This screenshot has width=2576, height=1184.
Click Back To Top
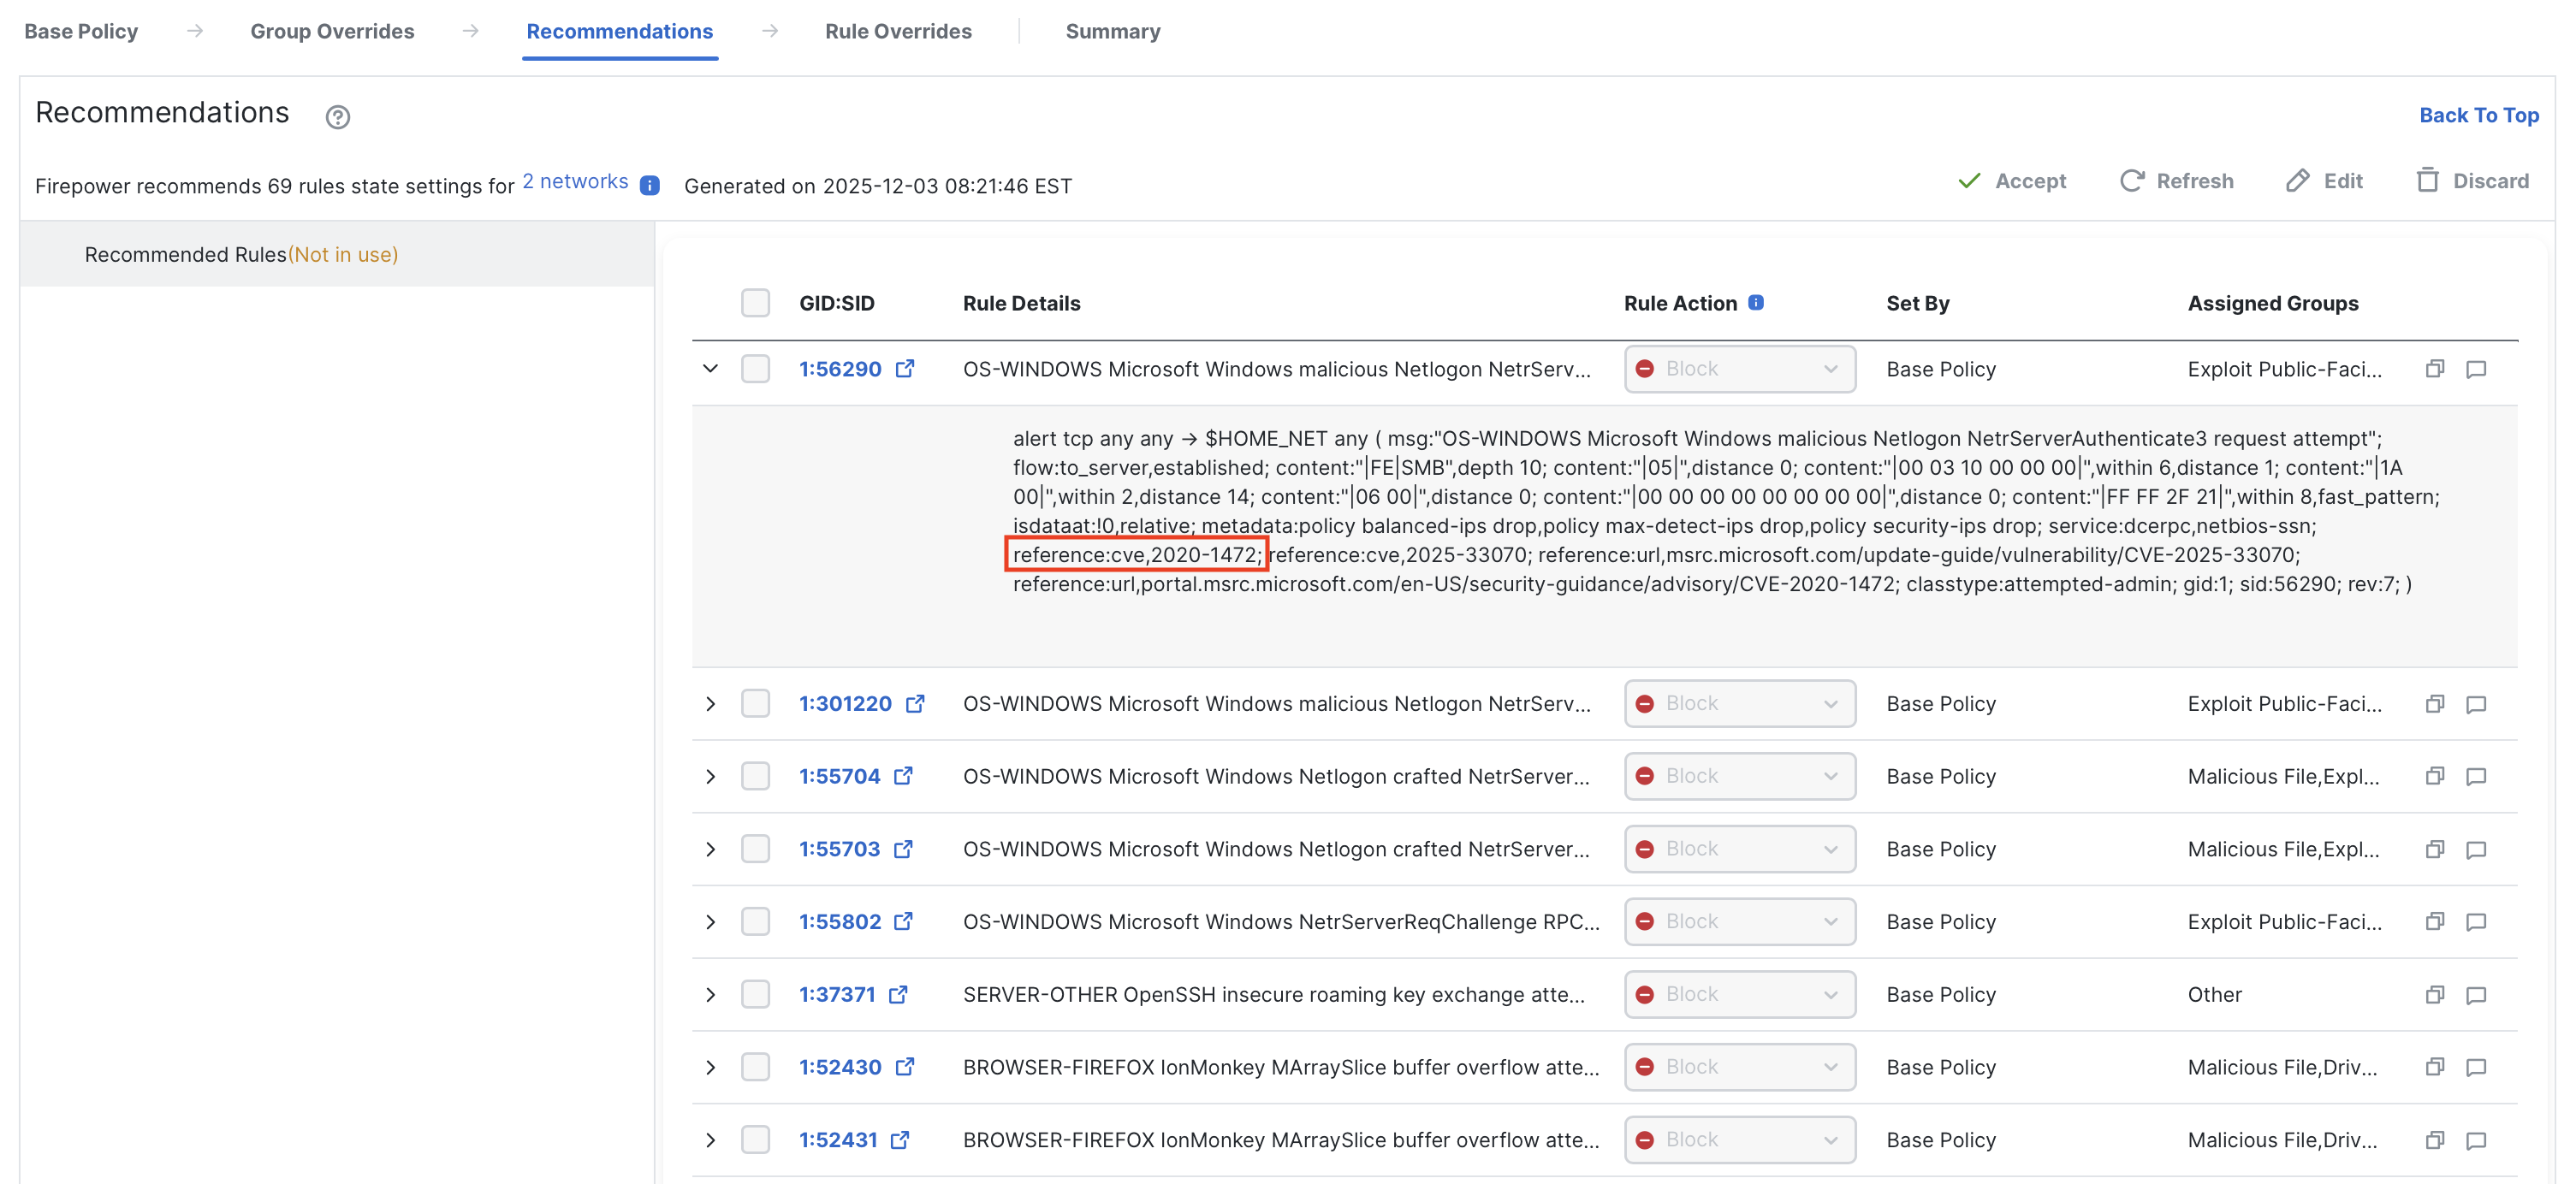click(2479, 115)
